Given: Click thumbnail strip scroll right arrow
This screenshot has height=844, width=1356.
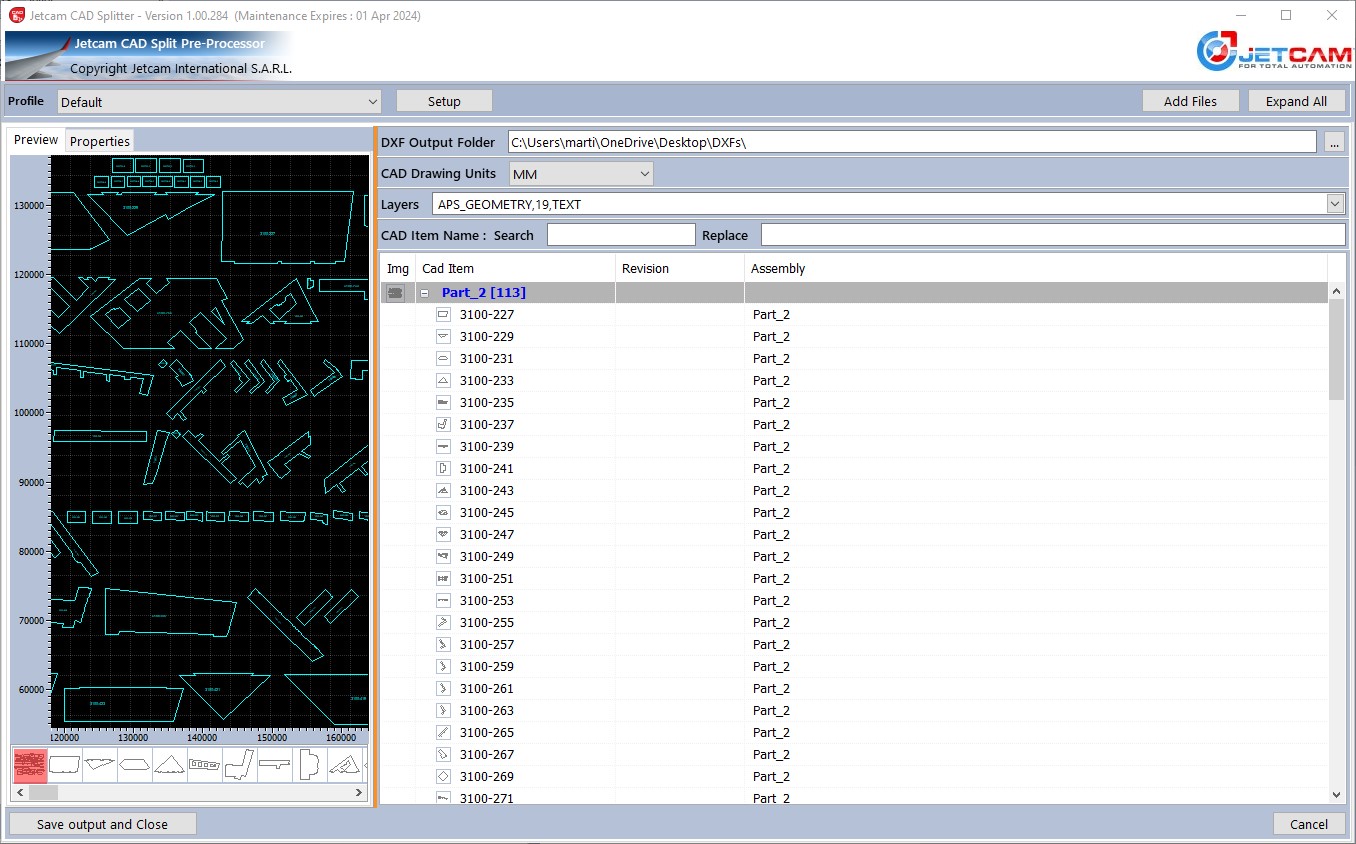Looking at the screenshot, I should click(x=360, y=792).
